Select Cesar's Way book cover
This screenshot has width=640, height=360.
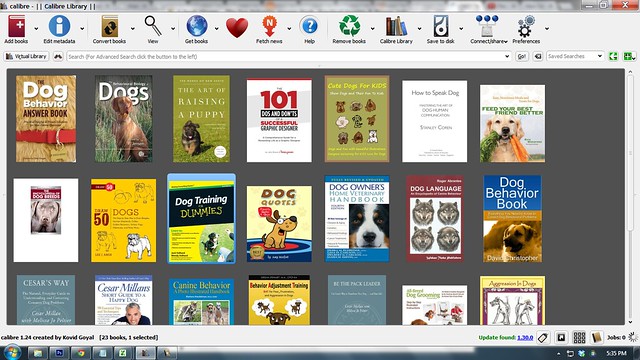[x=46, y=300]
